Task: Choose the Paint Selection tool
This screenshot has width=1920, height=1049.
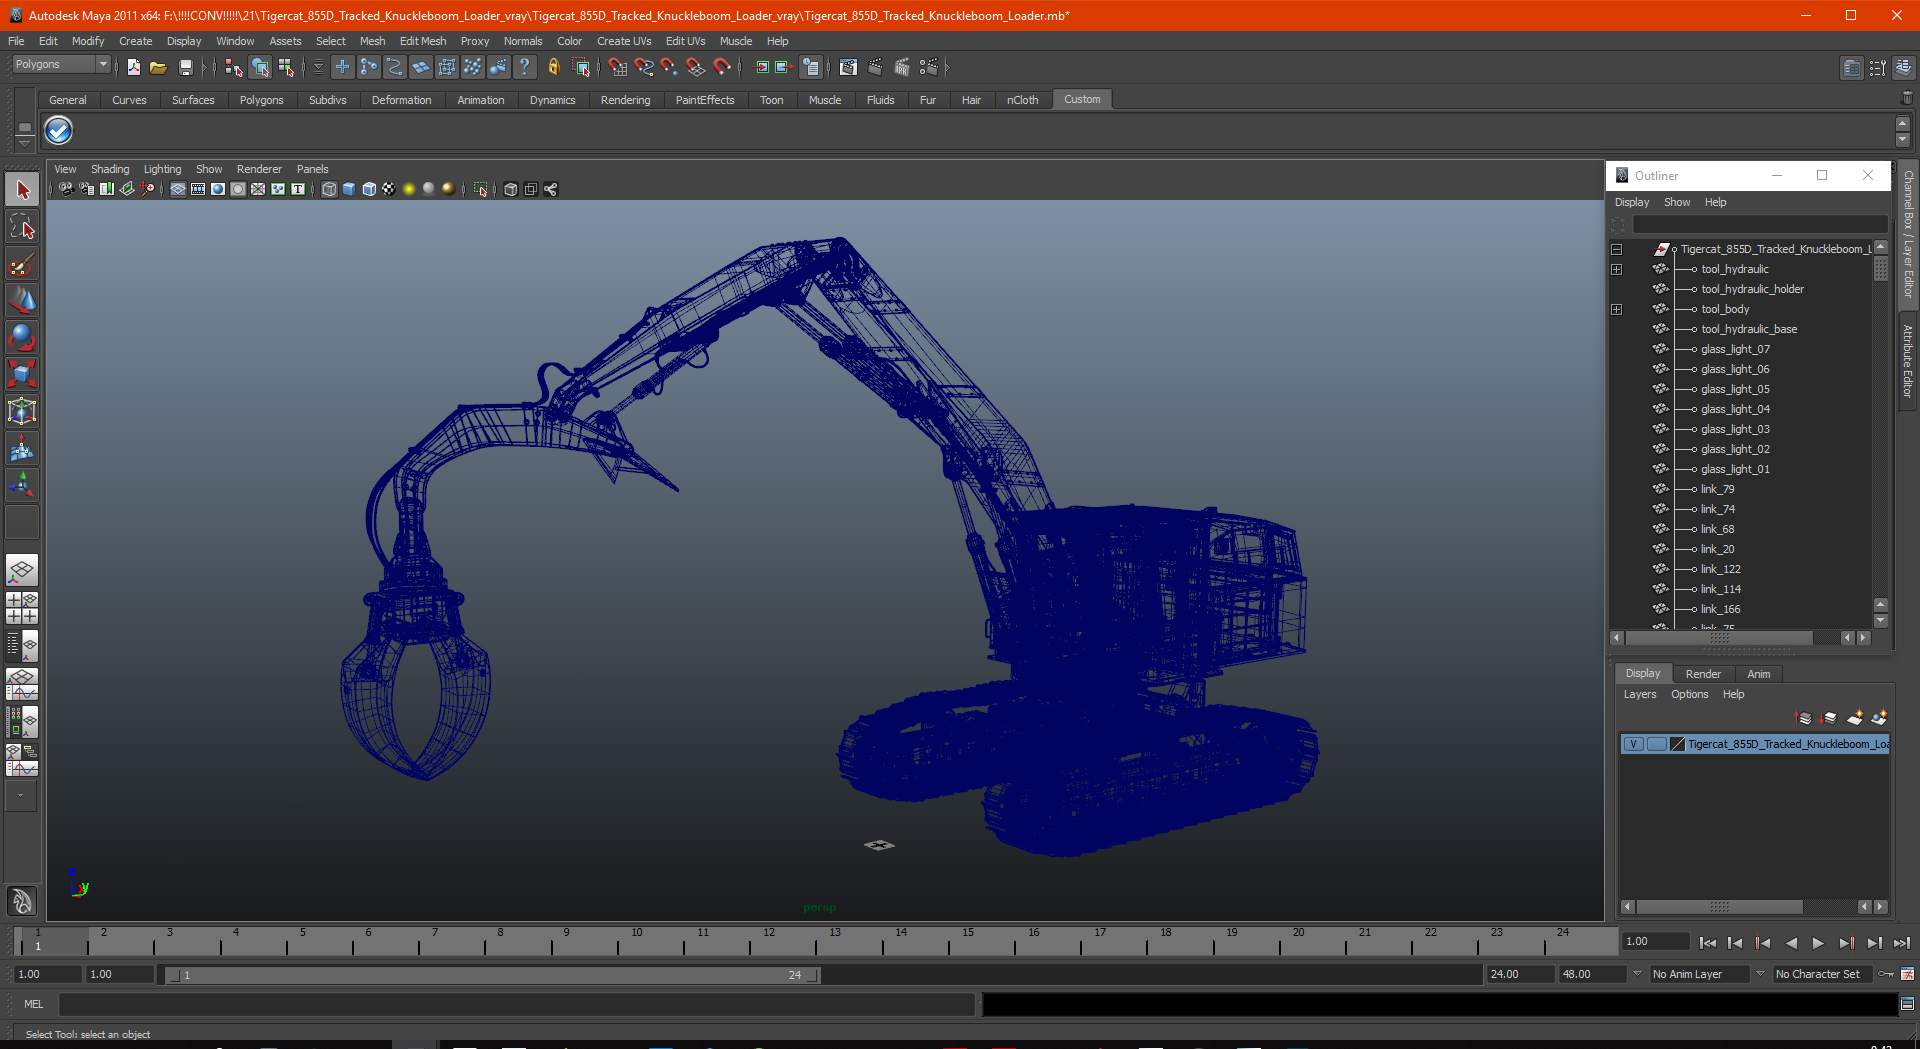Action: pos(22,264)
